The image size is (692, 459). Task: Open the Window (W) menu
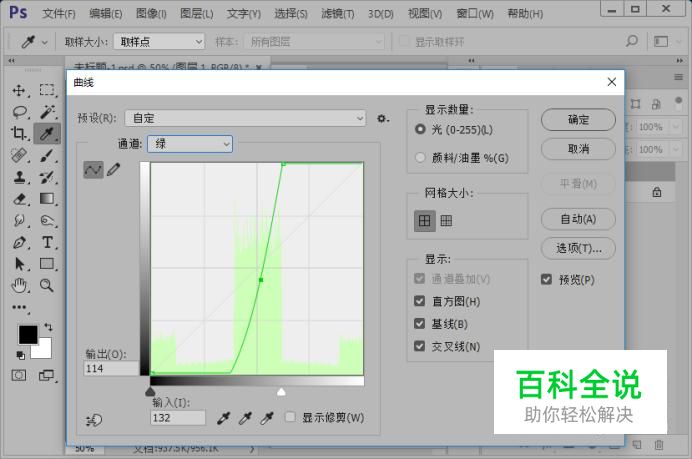pyautogui.click(x=475, y=14)
